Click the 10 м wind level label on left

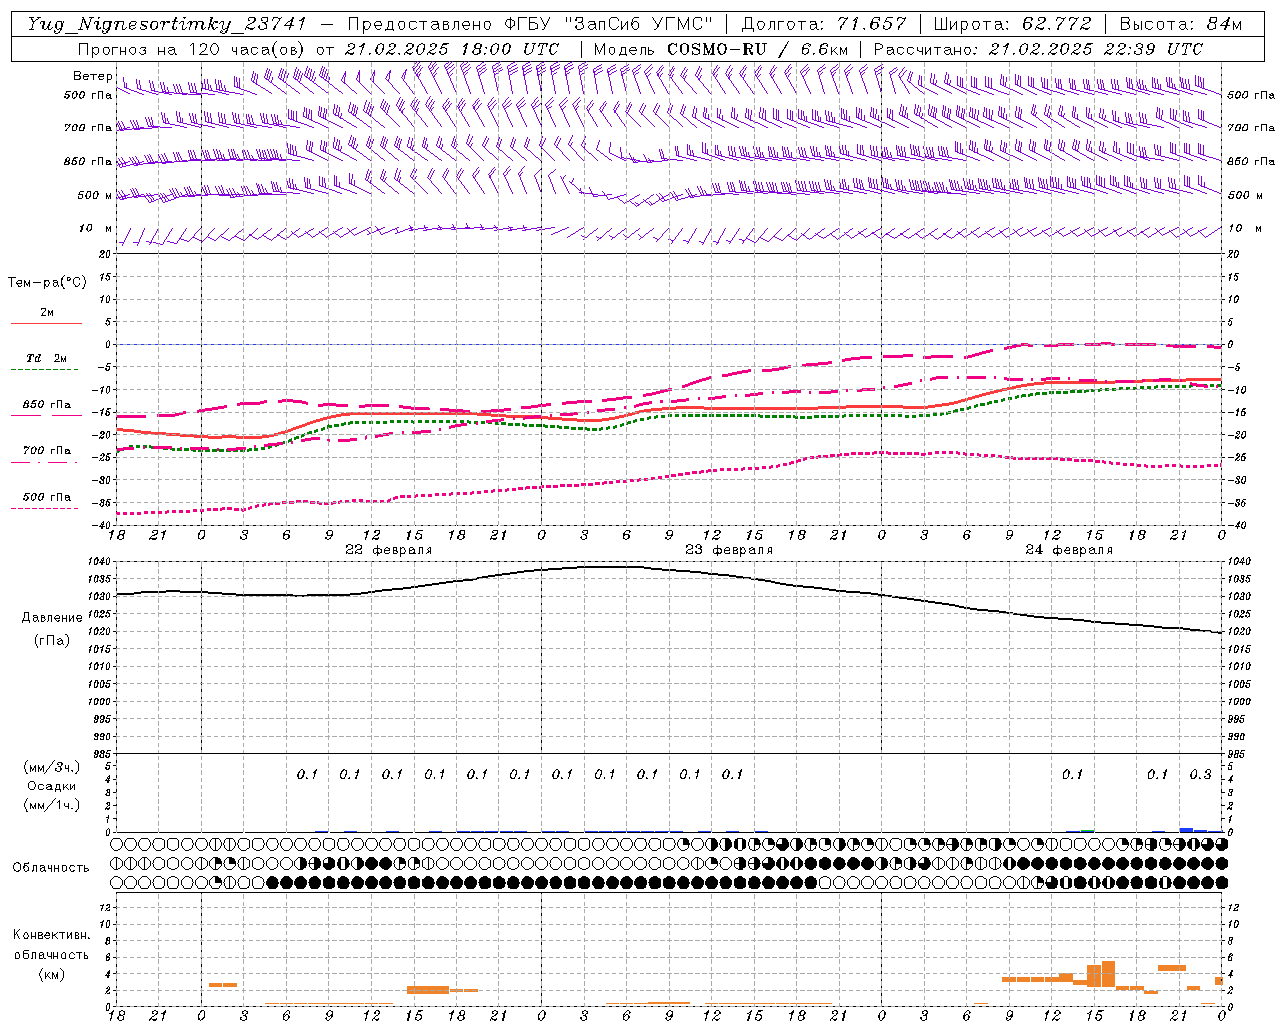(x=96, y=229)
